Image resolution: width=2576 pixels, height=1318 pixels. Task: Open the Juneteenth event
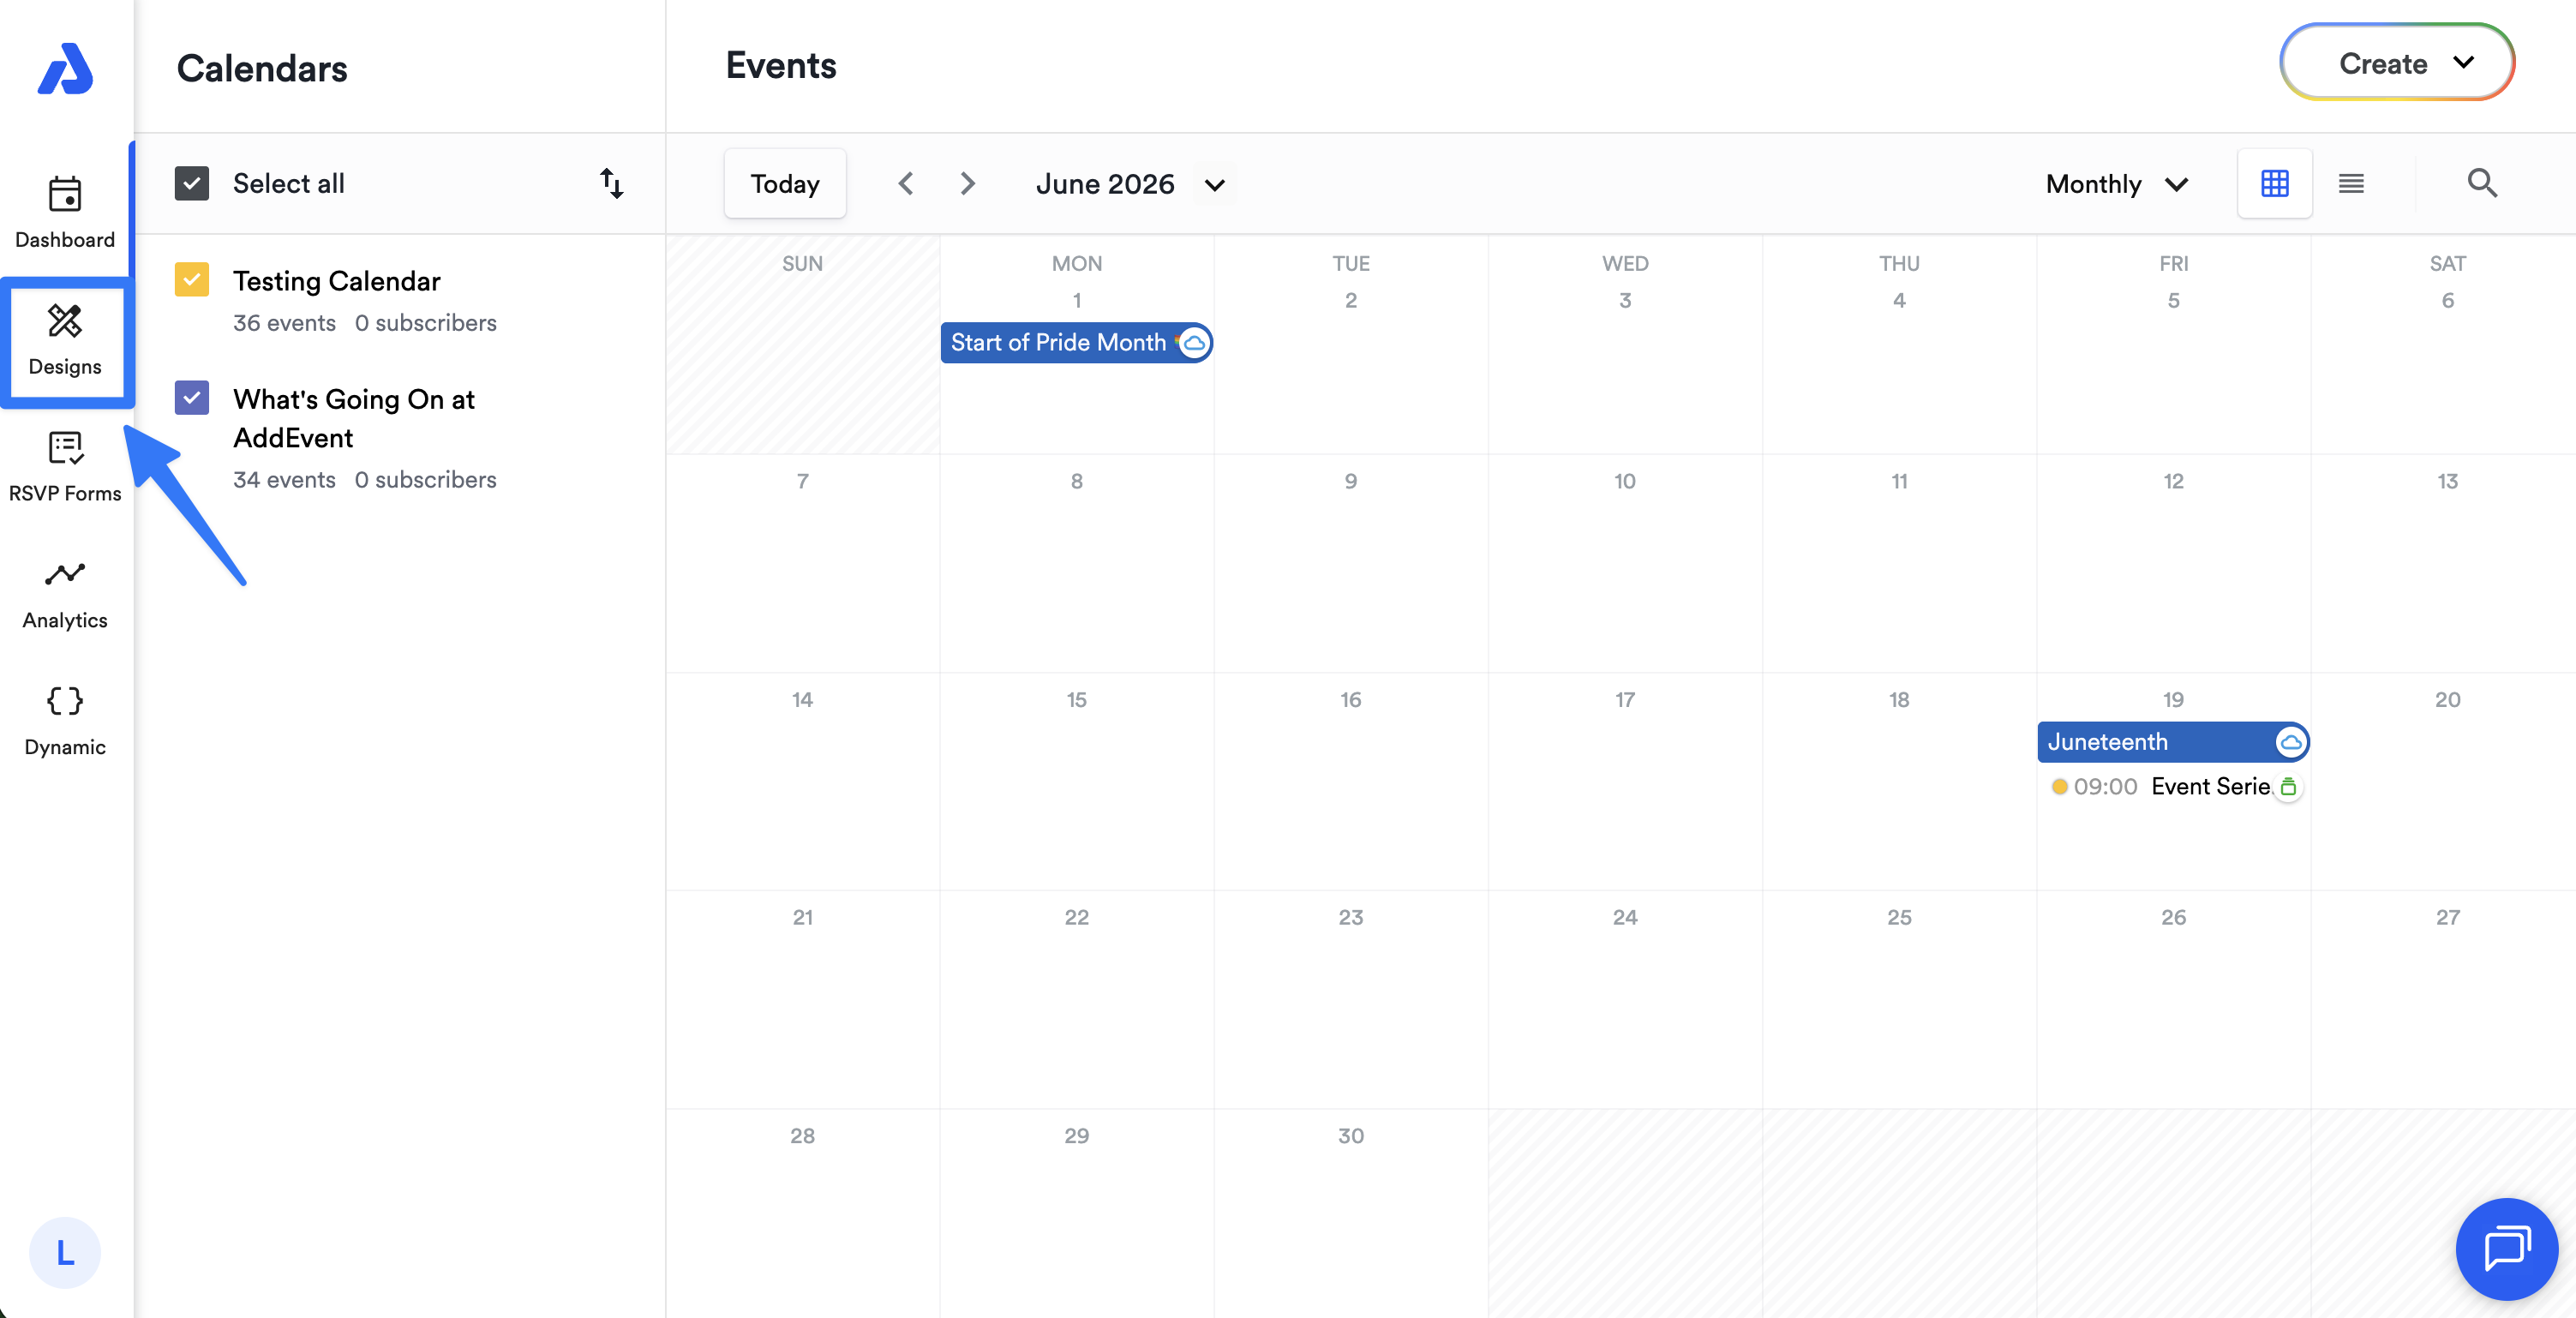(x=2156, y=741)
